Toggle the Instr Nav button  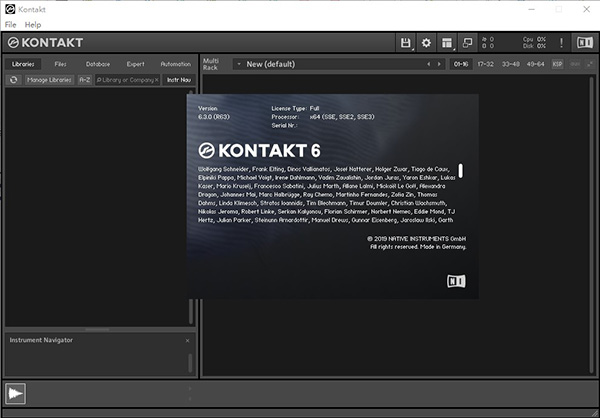(178, 79)
